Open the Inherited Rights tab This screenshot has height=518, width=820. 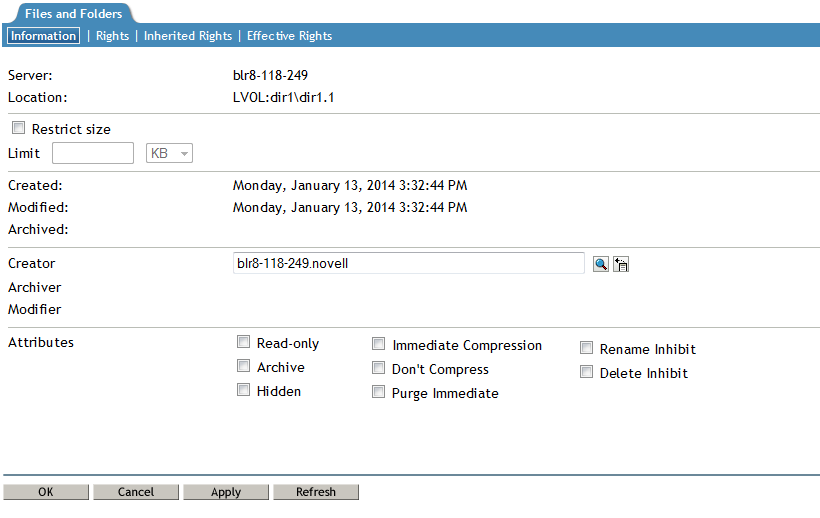tap(188, 36)
